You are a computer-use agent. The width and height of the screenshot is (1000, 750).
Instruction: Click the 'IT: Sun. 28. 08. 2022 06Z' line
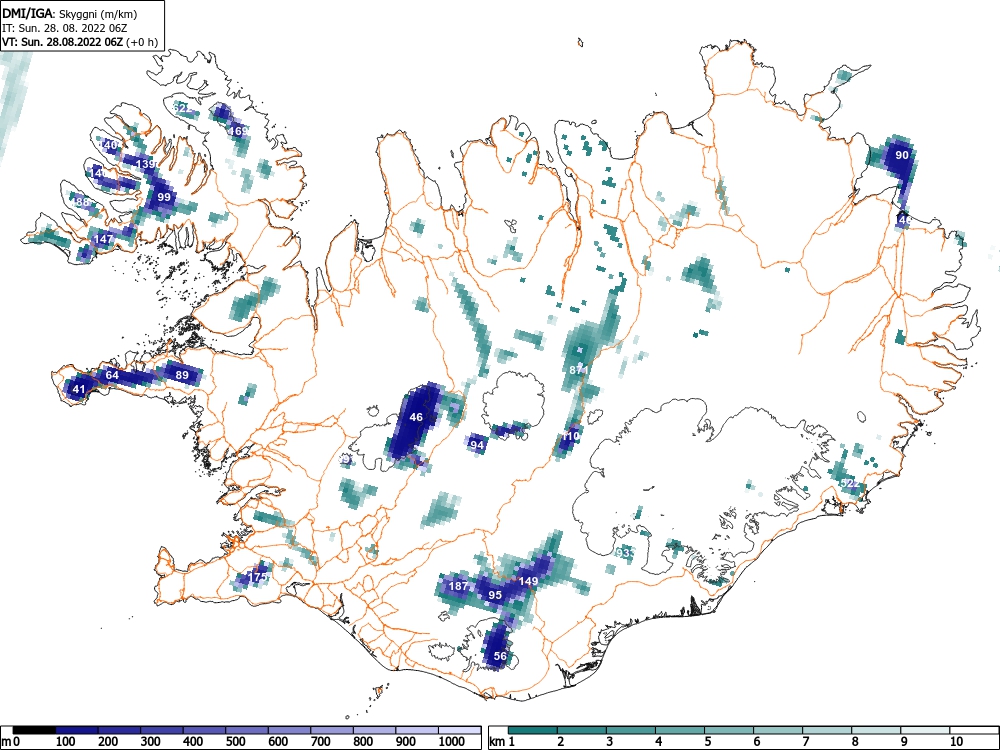click(x=63, y=28)
